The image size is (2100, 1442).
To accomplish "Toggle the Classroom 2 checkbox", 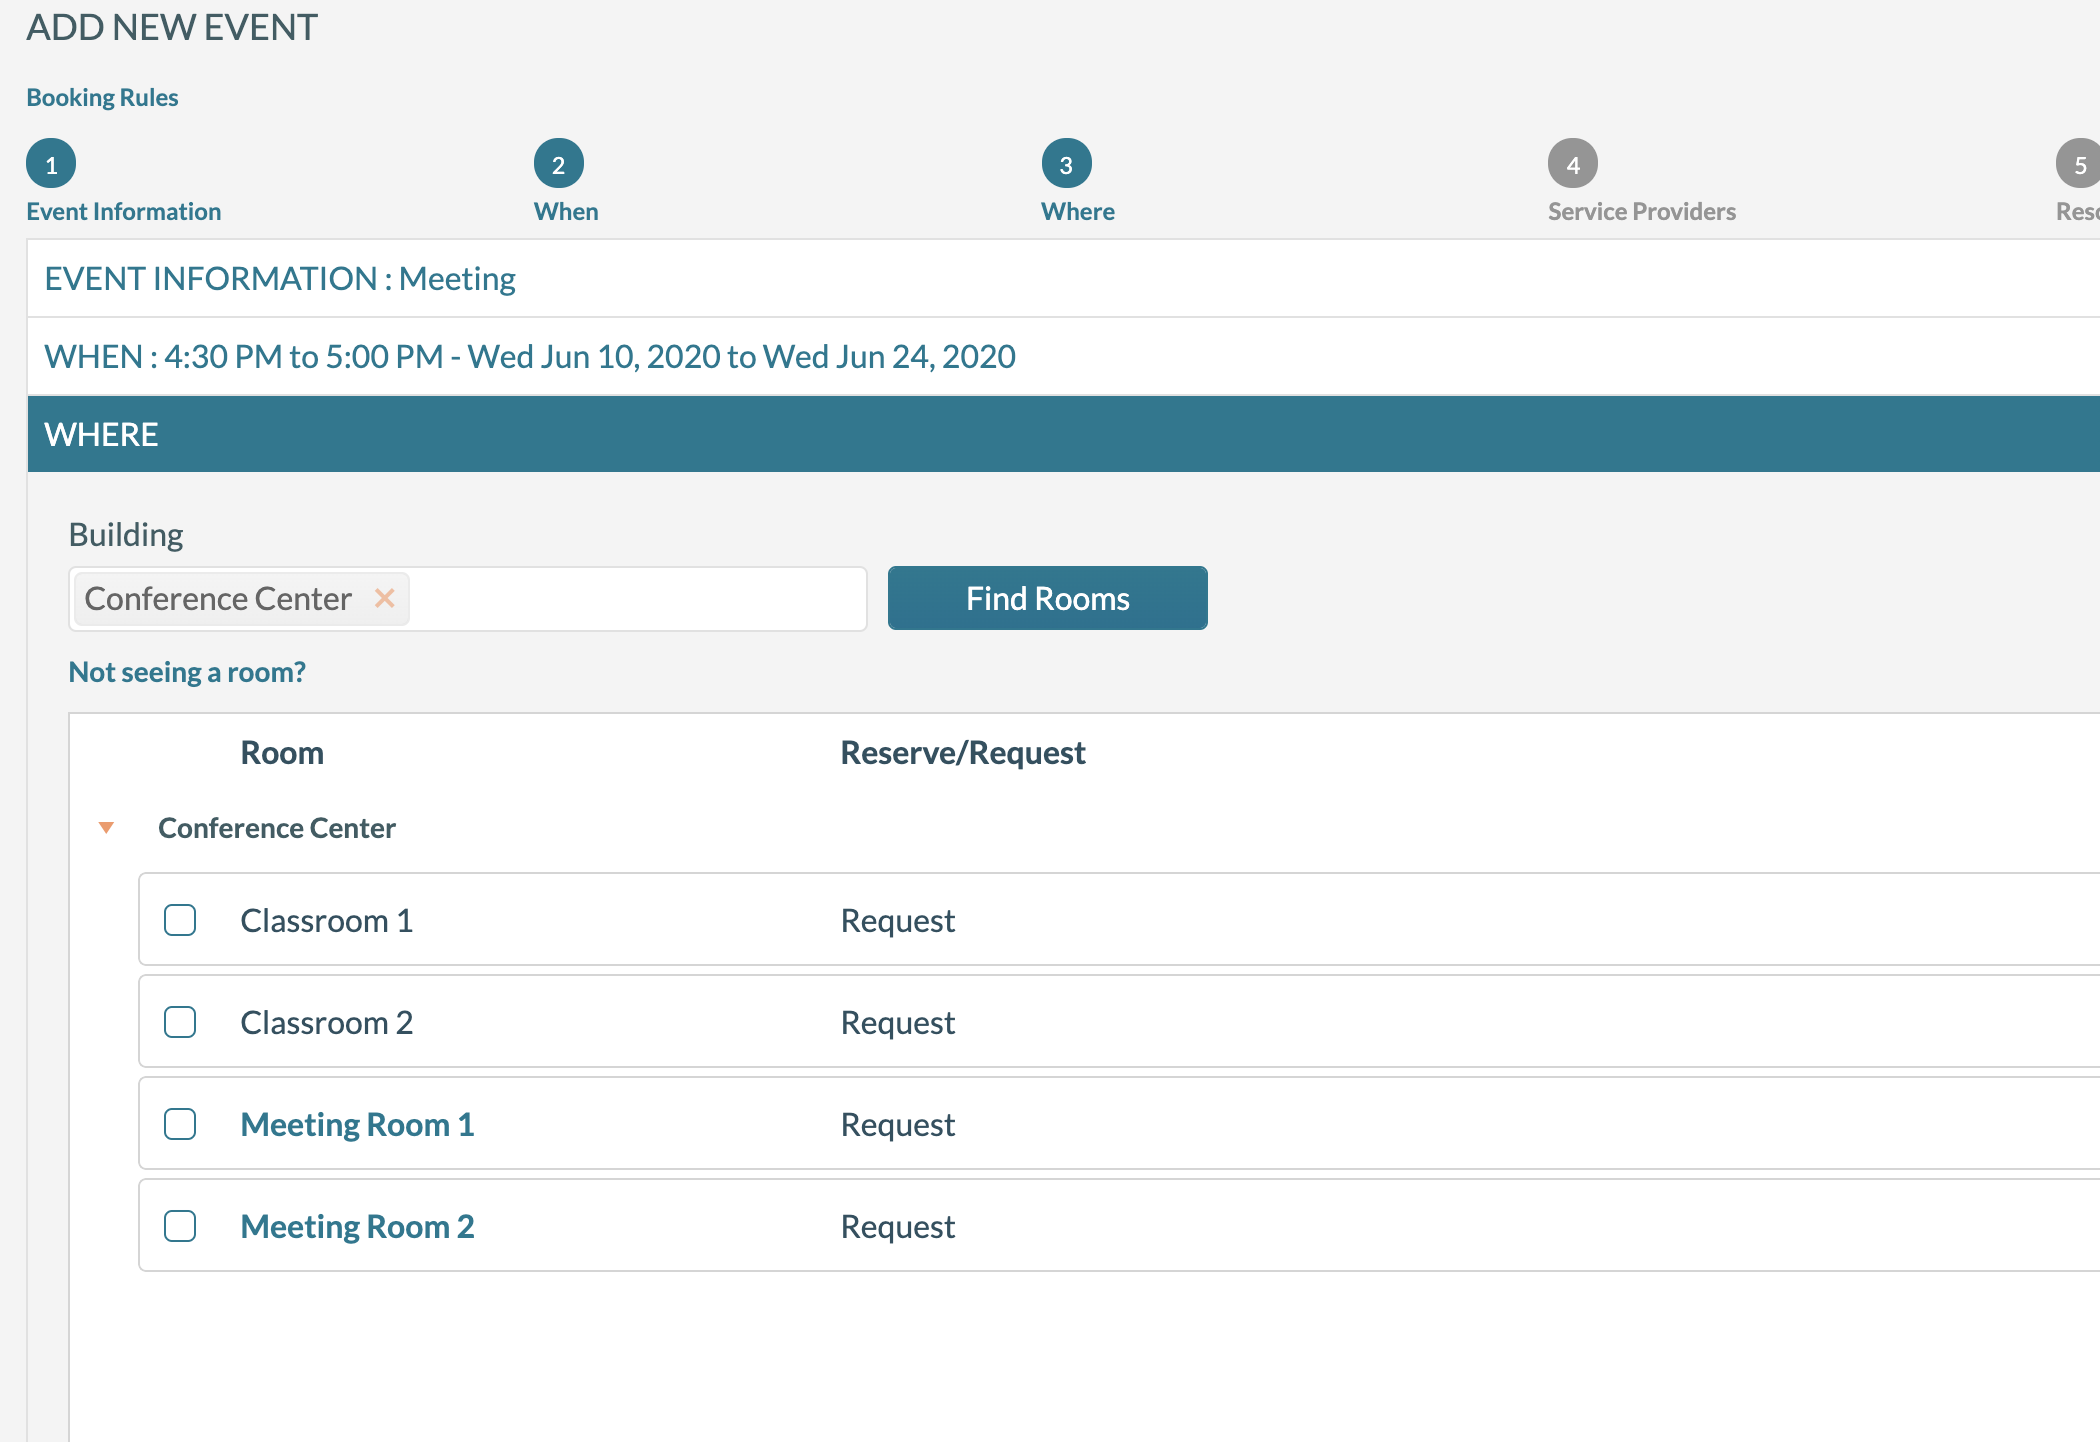I will [x=180, y=1021].
